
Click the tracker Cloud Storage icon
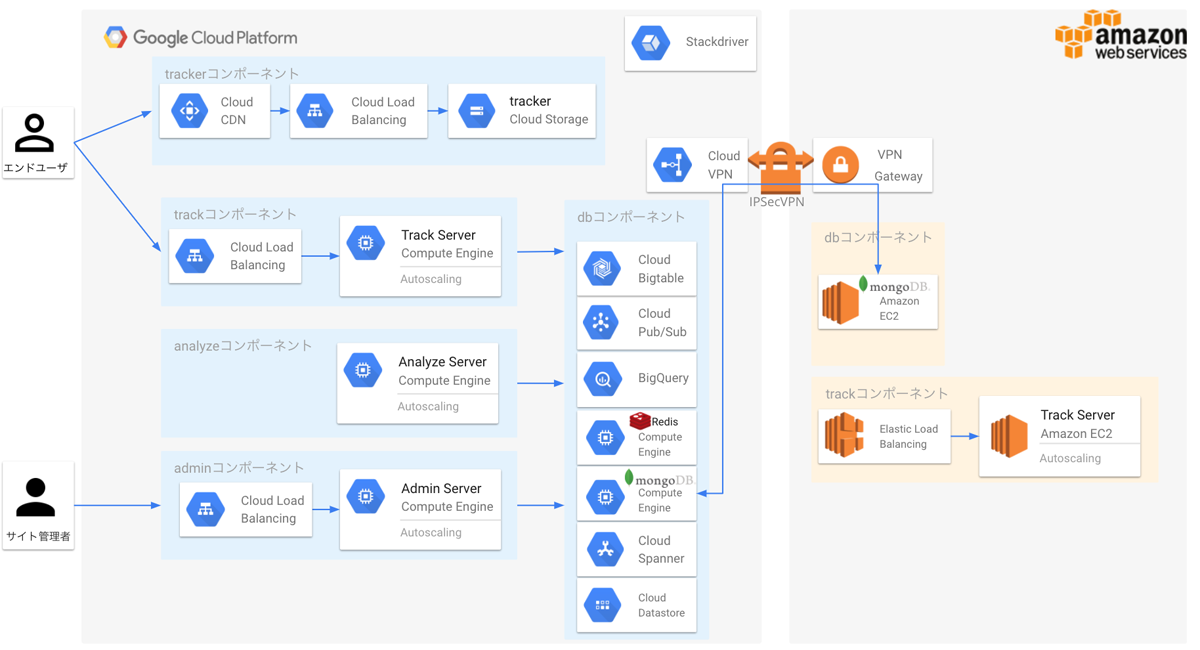477,110
